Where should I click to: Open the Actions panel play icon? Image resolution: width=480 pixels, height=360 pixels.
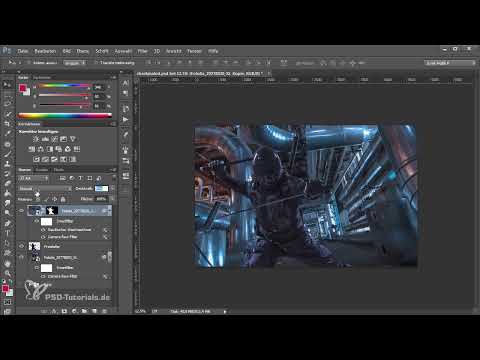click(x=125, y=119)
